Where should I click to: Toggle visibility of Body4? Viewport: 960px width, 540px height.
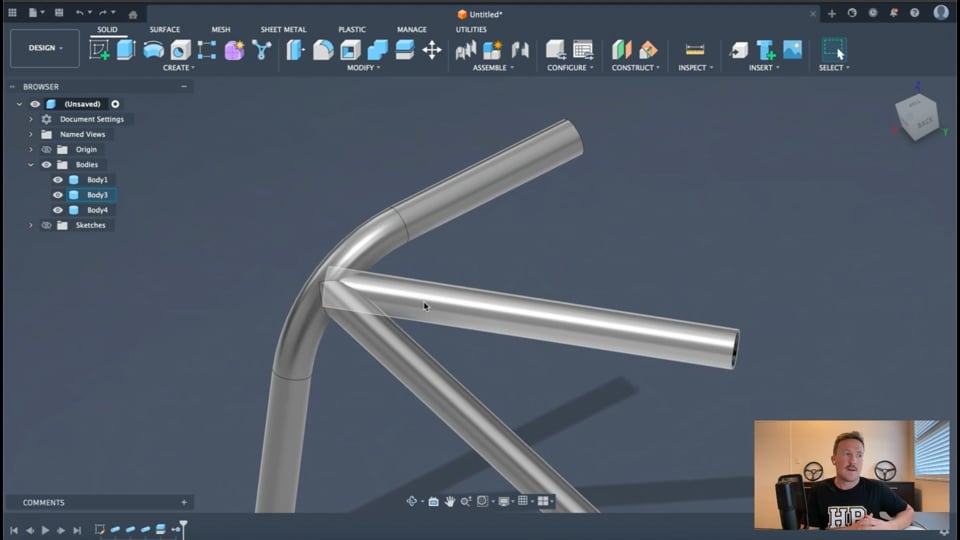58,210
